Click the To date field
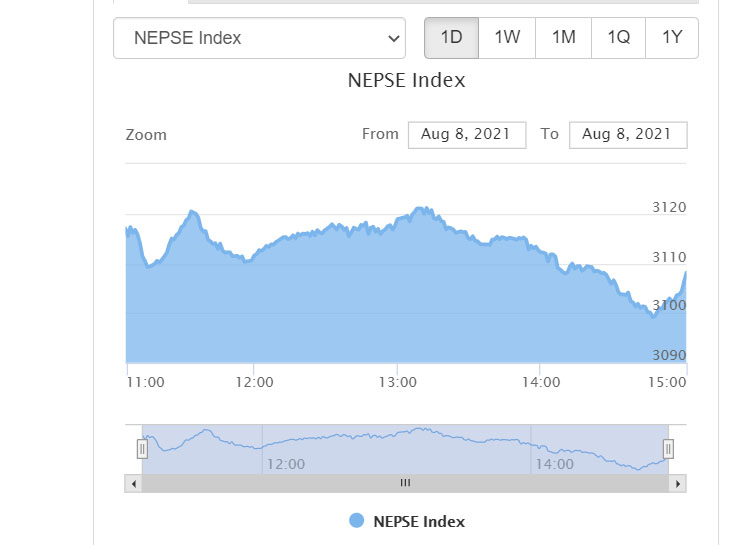 [627, 135]
